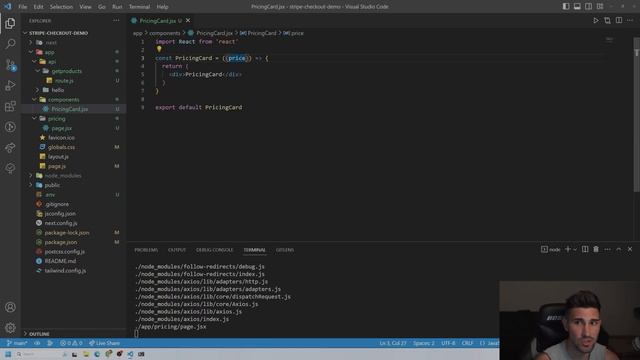
Task: Open the Accounts menu icon
Action: (x=10, y=307)
